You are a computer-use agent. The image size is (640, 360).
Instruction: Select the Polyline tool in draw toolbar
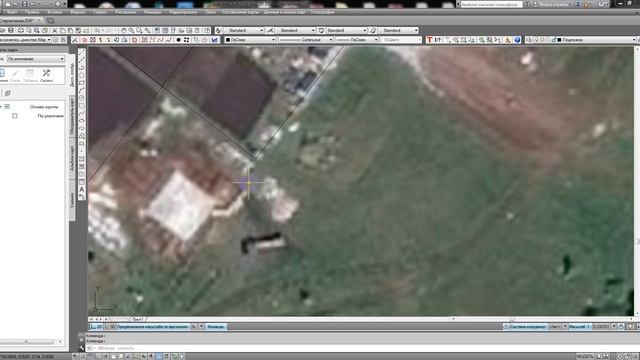82,60
